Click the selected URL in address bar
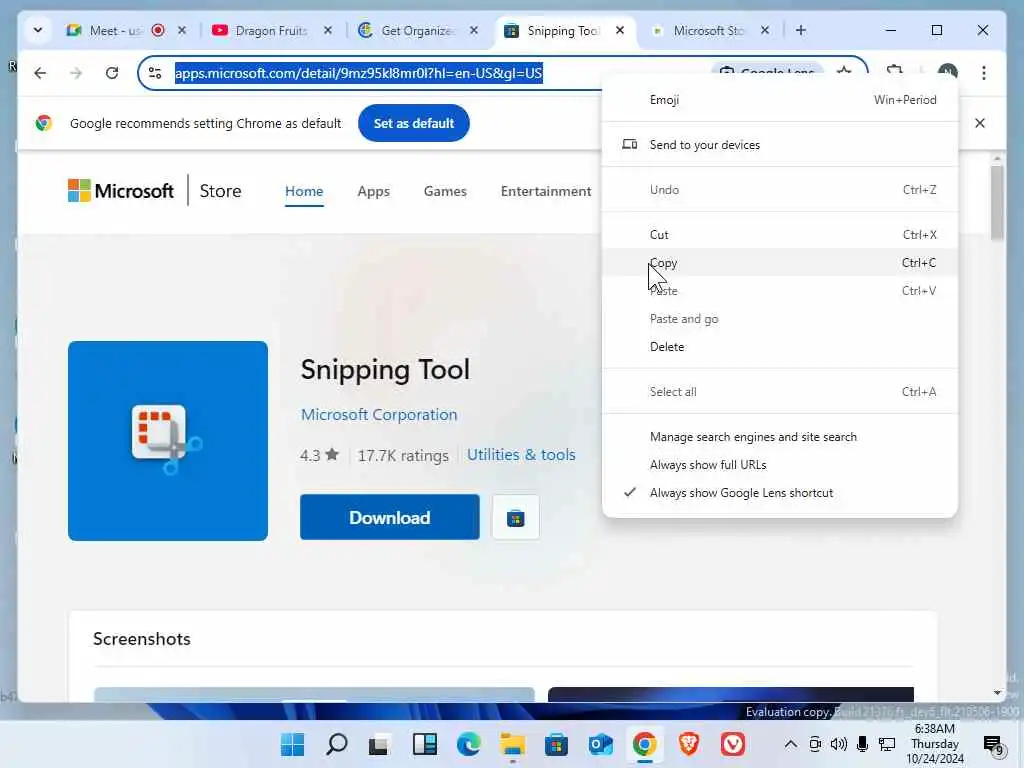The width and height of the screenshot is (1024, 768). click(359, 73)
